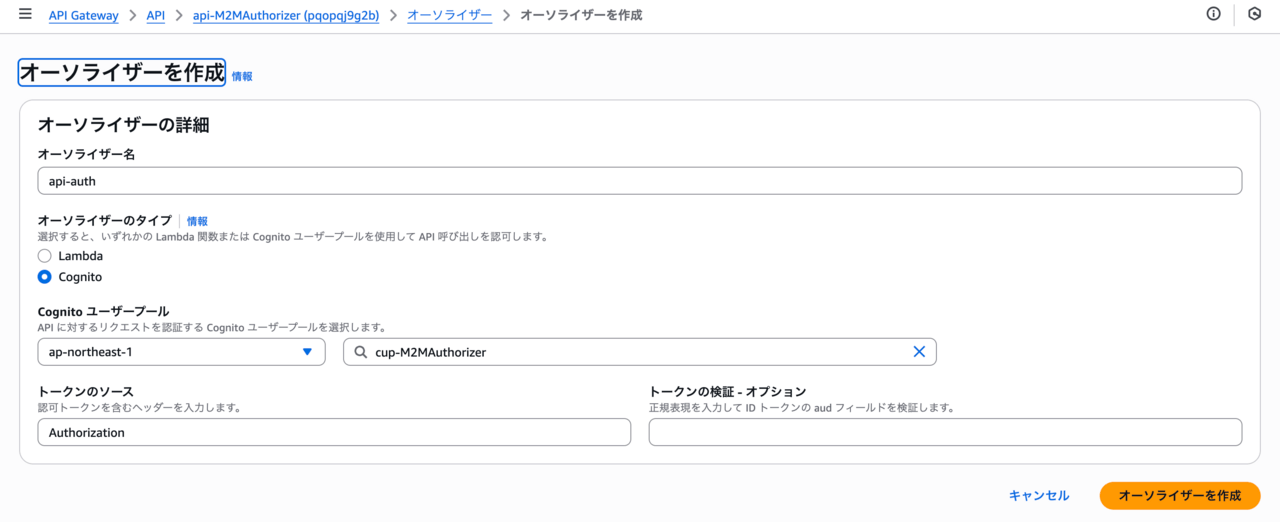This screenshot has width=1280, height=522.
Task: Click the info circle icon at top right
Action: tap(1214, 15)
